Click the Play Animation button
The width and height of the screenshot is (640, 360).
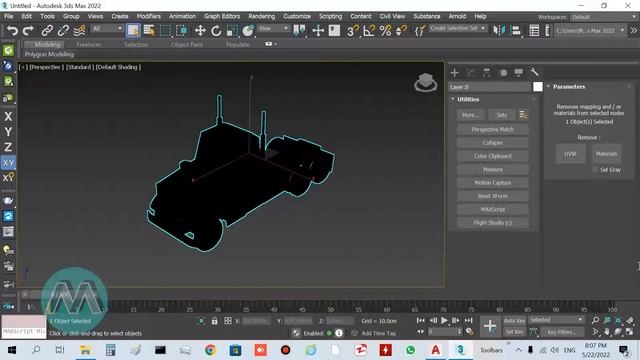point(444,320)
